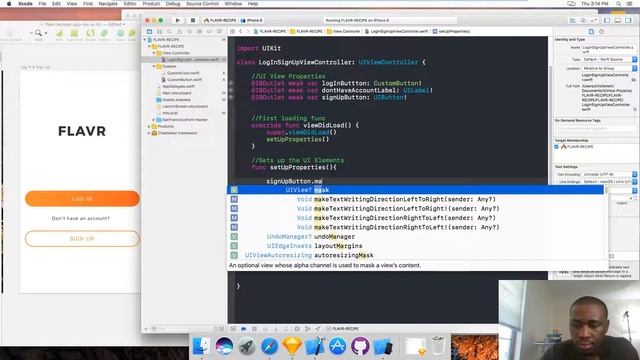Add a file with the navigator plus icon

click(x=146, y=329)
